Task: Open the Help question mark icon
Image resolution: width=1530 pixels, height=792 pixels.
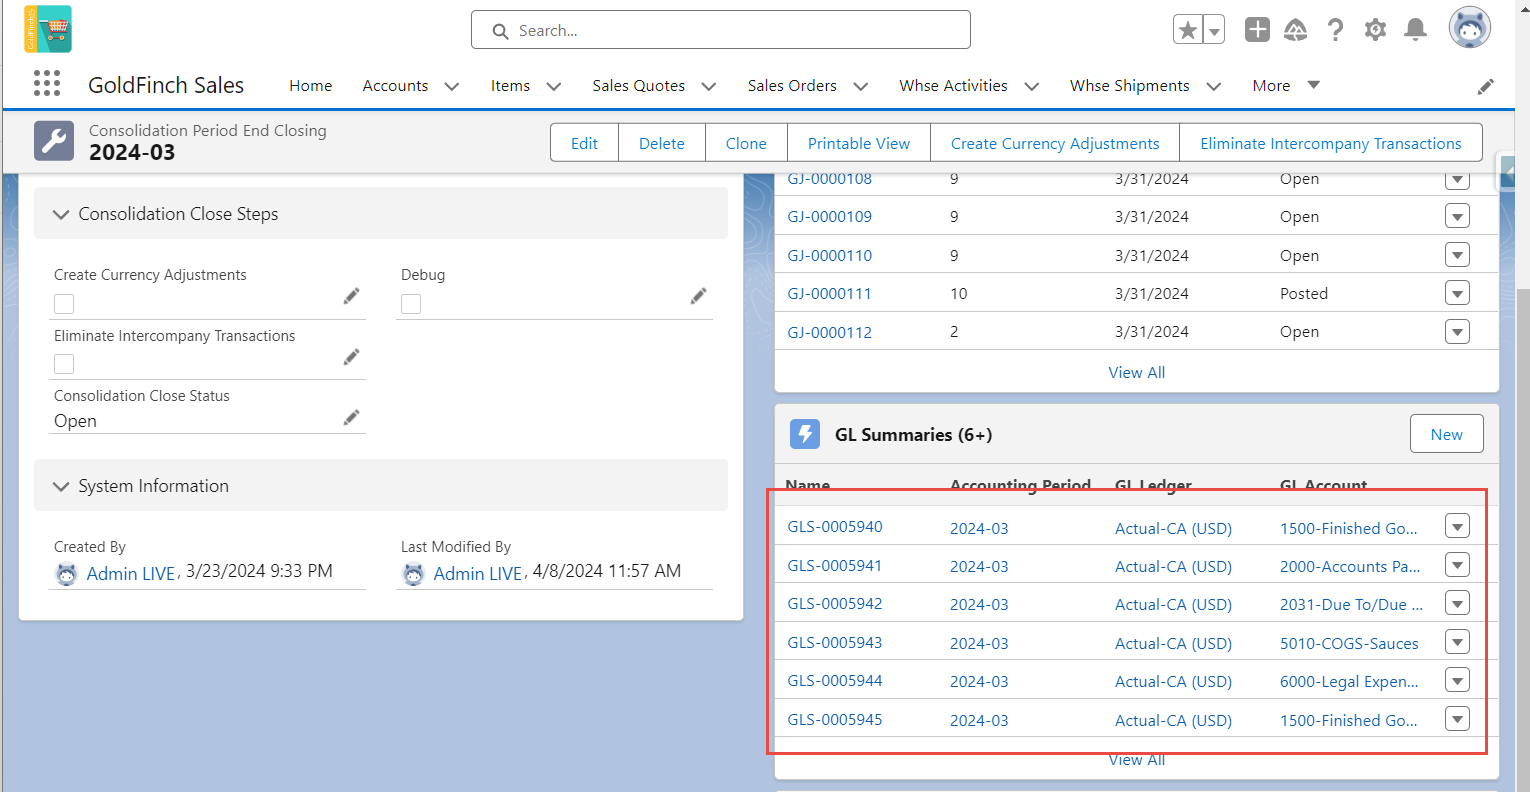Action: (1335, 30)
